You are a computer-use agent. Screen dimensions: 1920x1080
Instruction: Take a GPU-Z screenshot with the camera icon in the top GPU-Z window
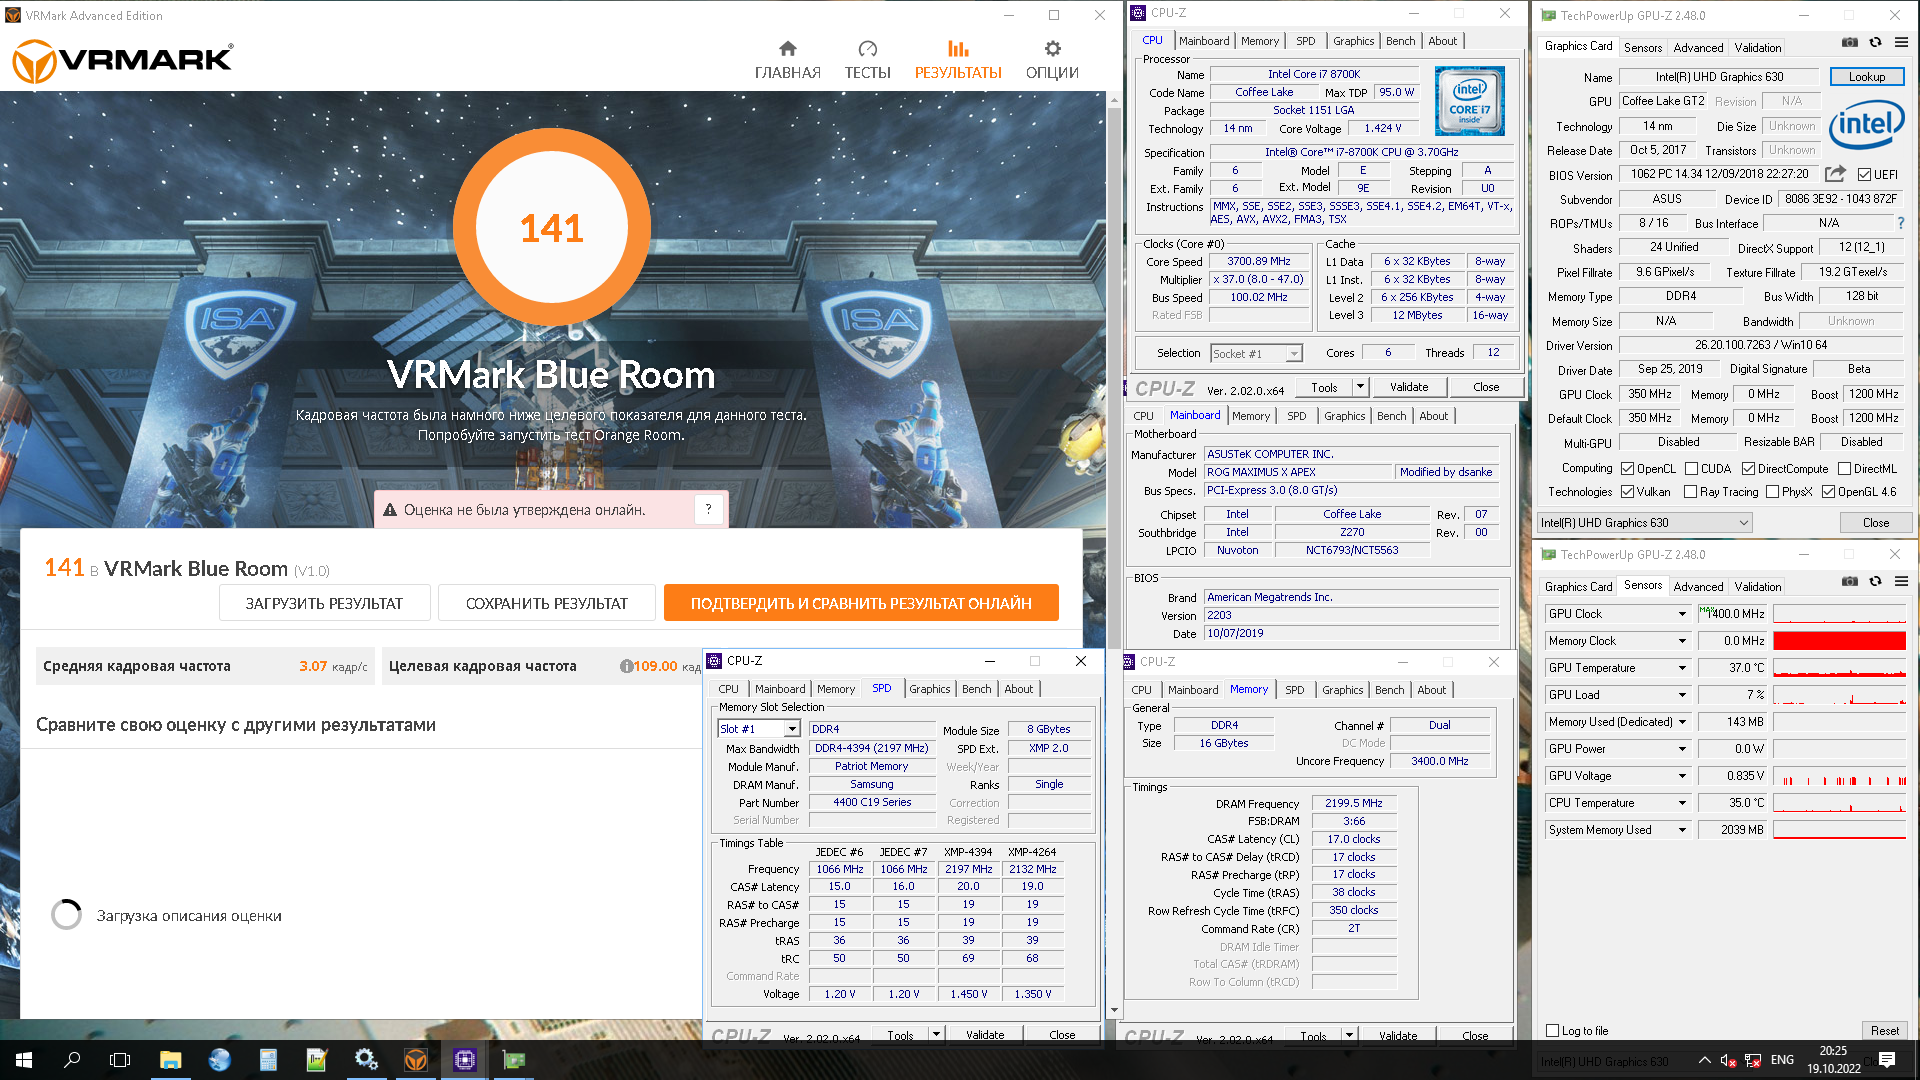click(x=1850, y=42)
